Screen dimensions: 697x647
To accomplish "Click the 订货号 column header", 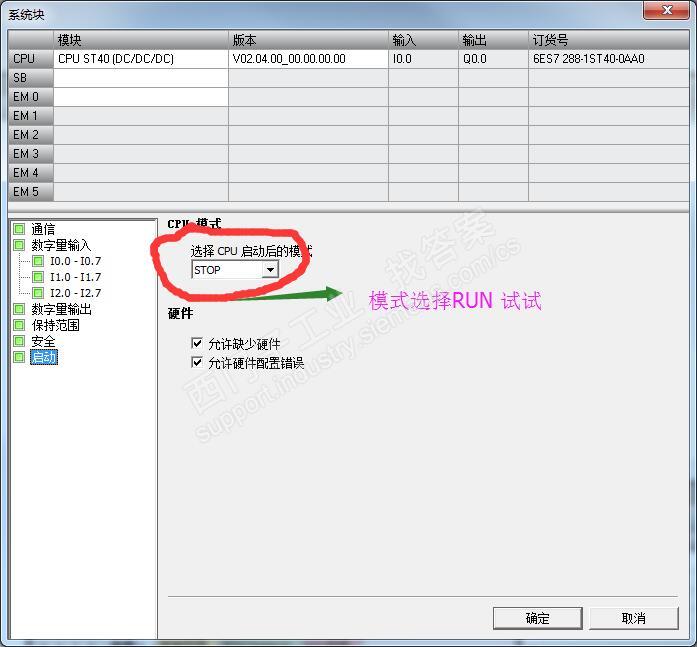I will [x=609, y=40].
